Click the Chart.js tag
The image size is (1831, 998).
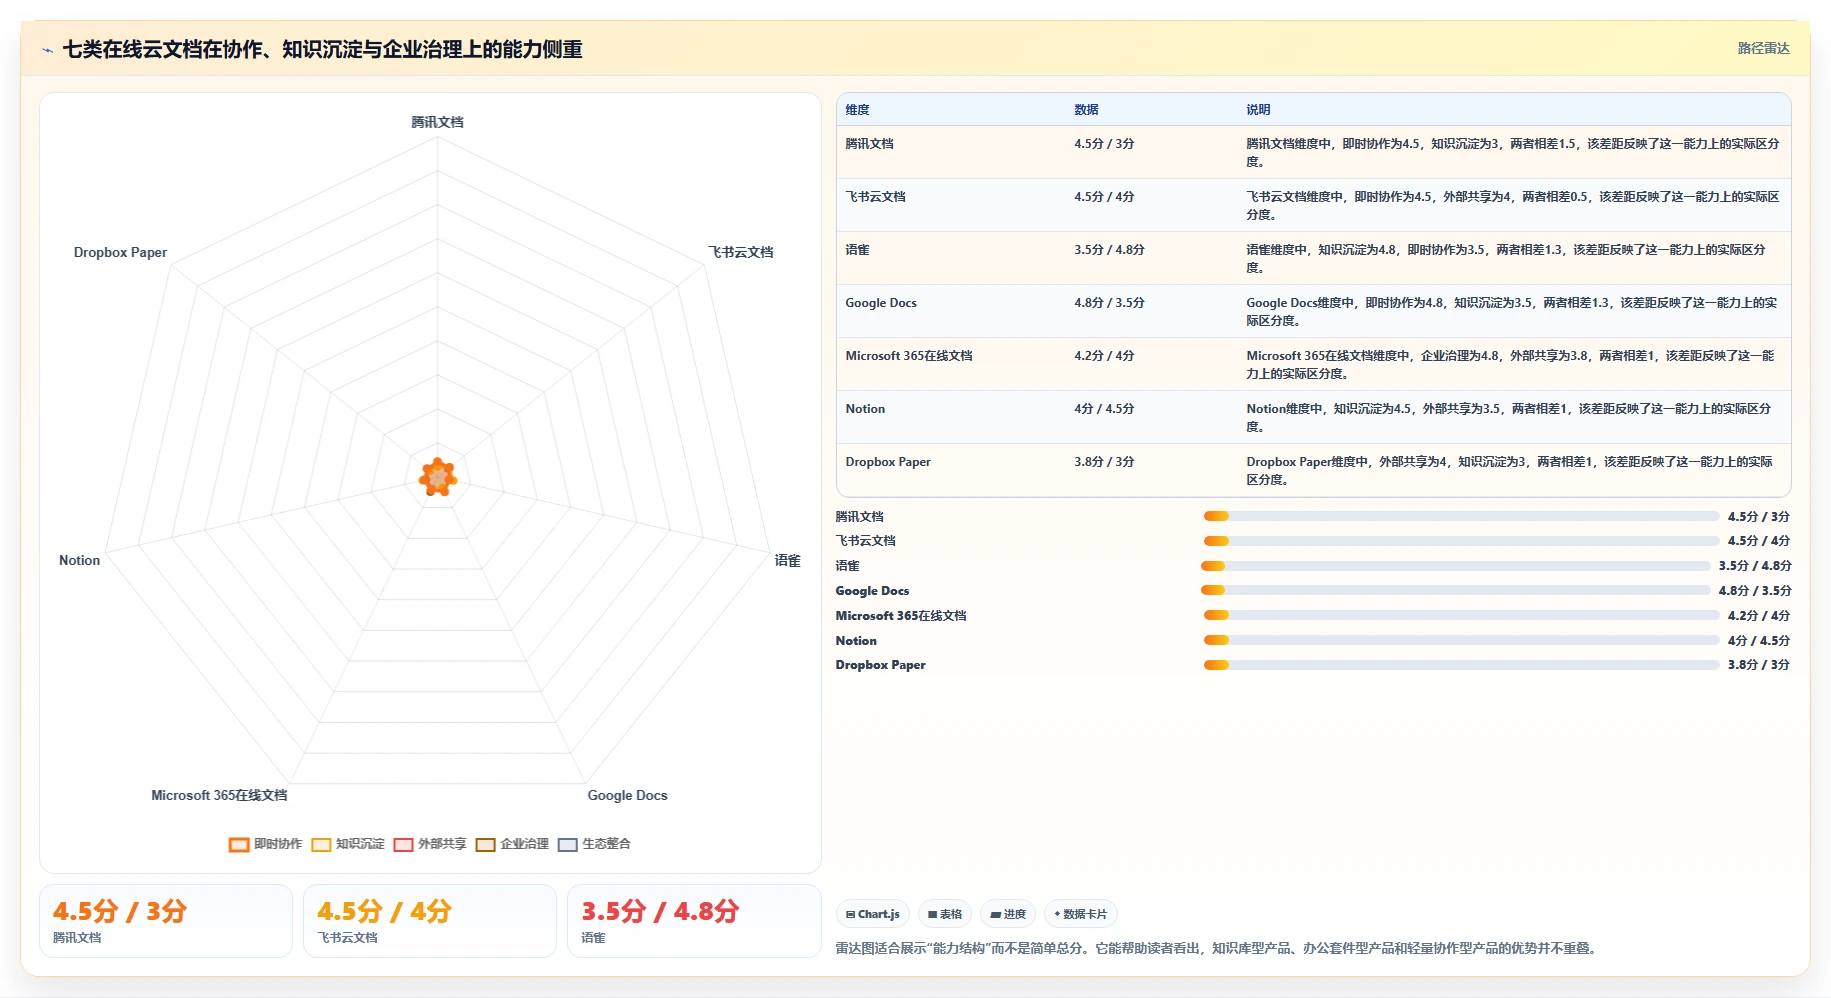[872, 914]
